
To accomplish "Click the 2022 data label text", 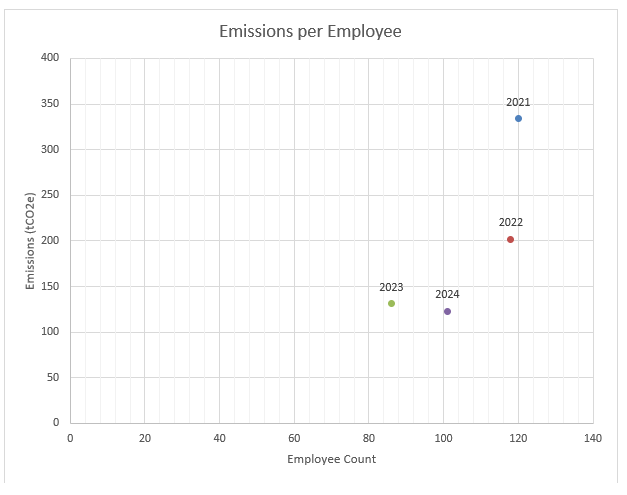I will pyautogui.click(x=511, y=222).
